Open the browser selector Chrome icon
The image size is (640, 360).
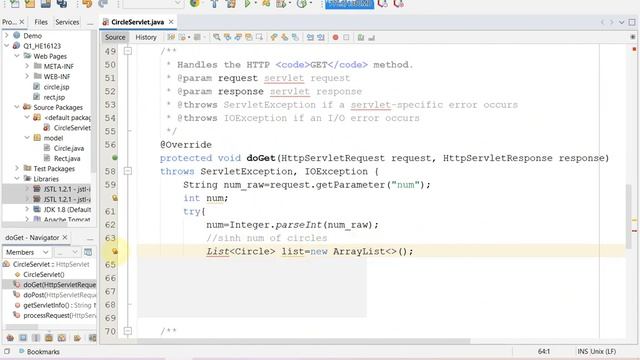click(x=195, y=4)
